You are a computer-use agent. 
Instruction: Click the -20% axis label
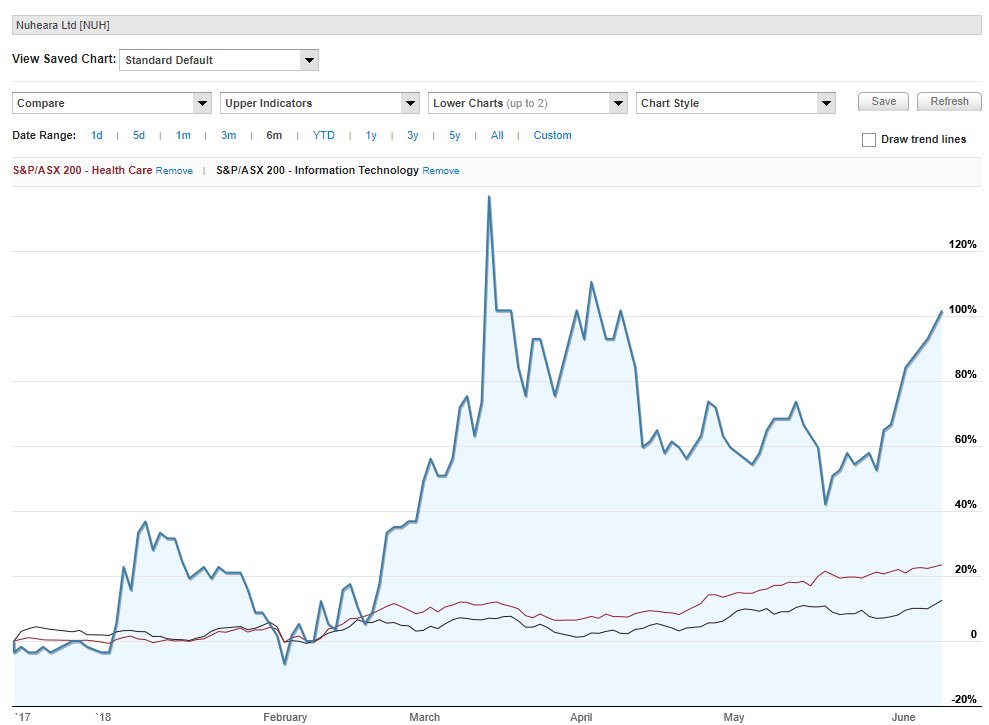click(x=964, y=699)
